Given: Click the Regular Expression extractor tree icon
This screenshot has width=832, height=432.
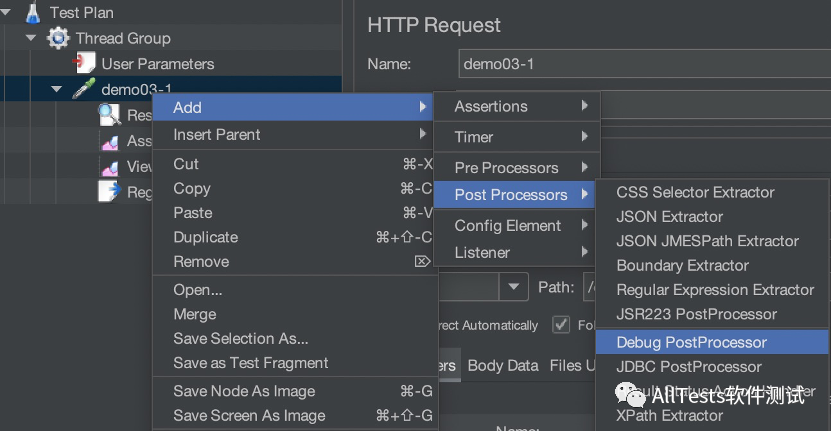Looking at the screenshot, I should tap(110, 192).
